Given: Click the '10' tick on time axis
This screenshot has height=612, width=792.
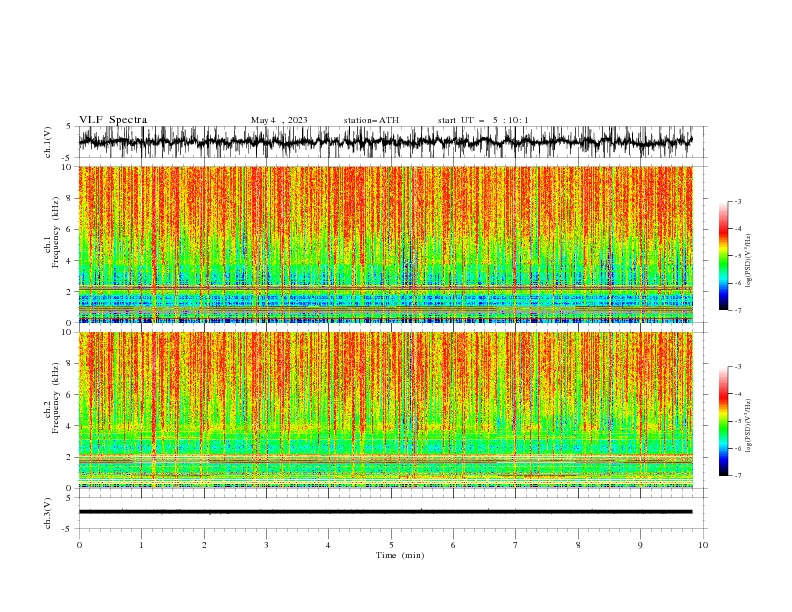Looking at the screenshot, I should pyautogui.click(x=703, y=545).
